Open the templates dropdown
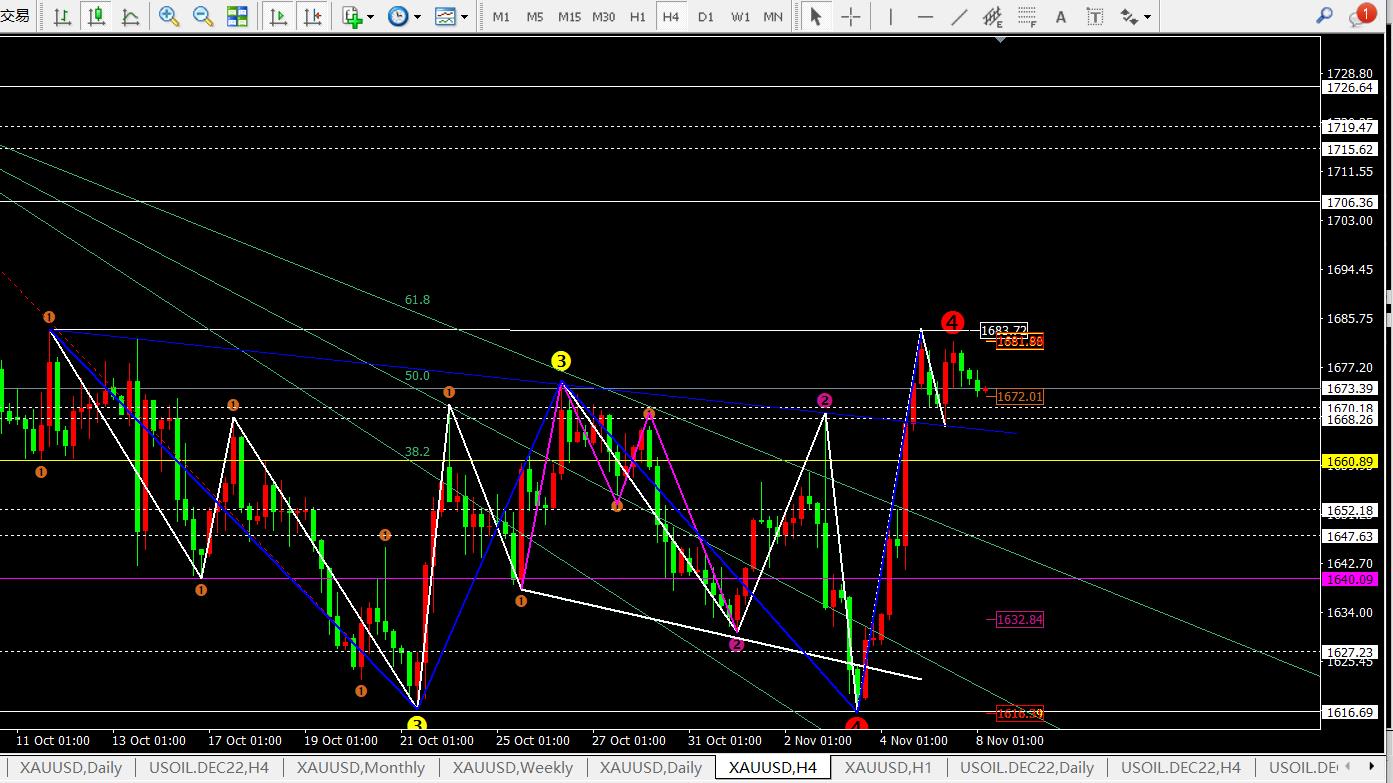1393x783 pixels. click(x=451, y=17)
